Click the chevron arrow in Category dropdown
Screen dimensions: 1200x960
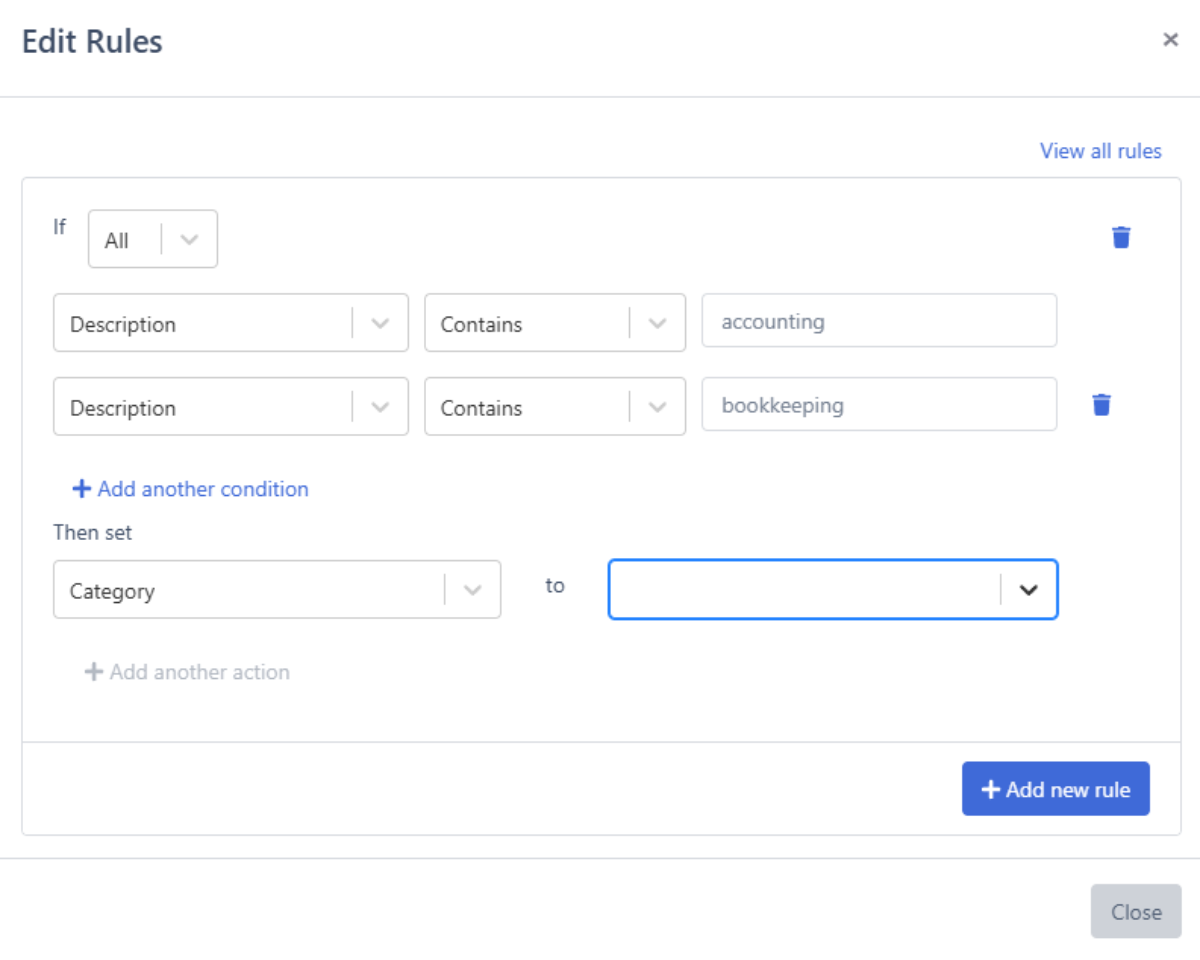pos(472,590)
